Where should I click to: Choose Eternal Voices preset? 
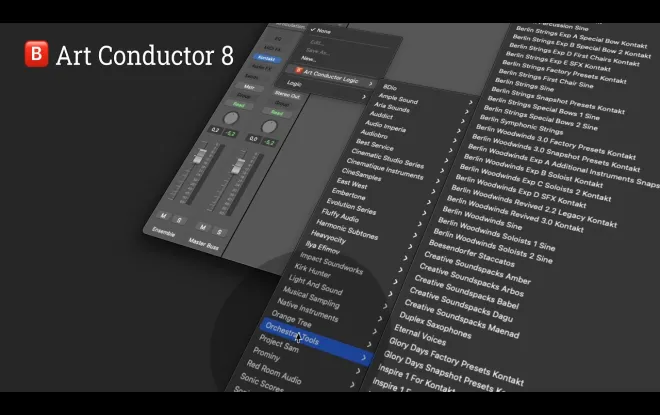(x=420, y=335)
